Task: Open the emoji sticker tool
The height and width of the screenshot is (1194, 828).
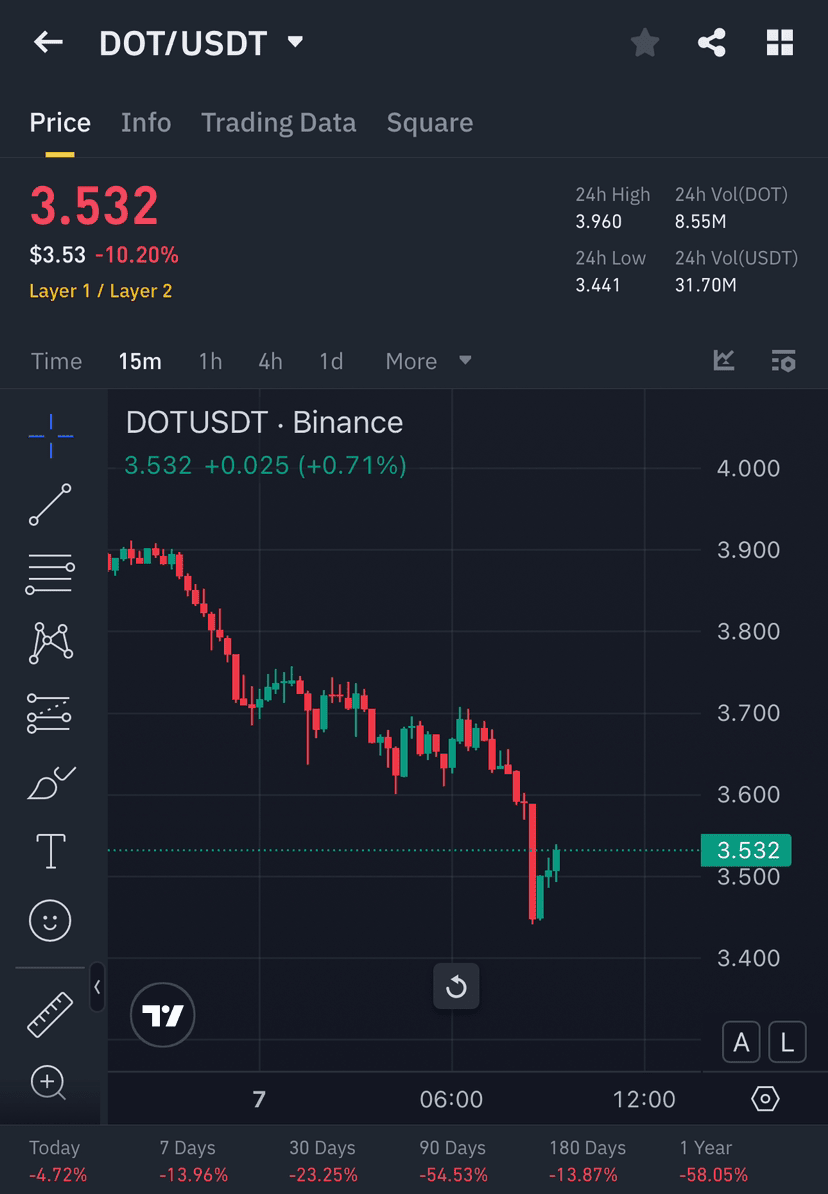Action: [50, 921]
